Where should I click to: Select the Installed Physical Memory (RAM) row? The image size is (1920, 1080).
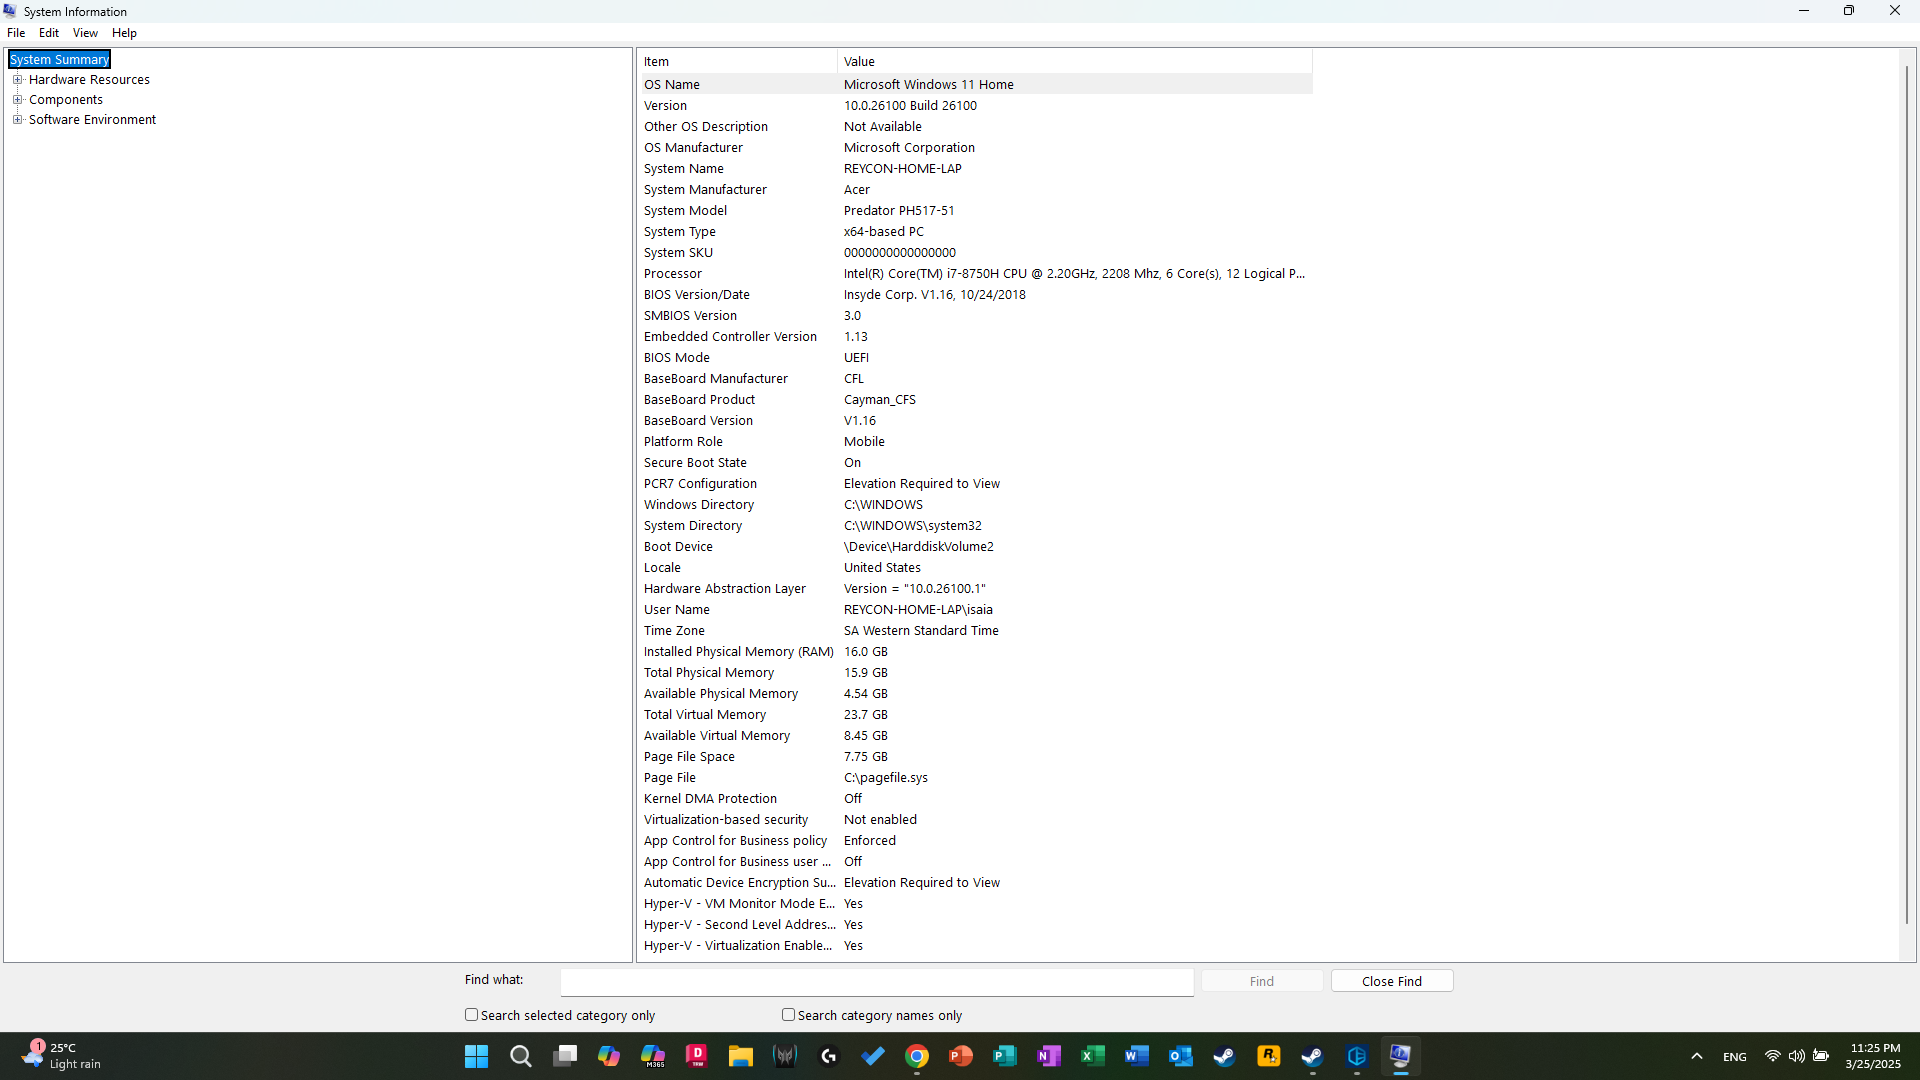pos(976,652)
